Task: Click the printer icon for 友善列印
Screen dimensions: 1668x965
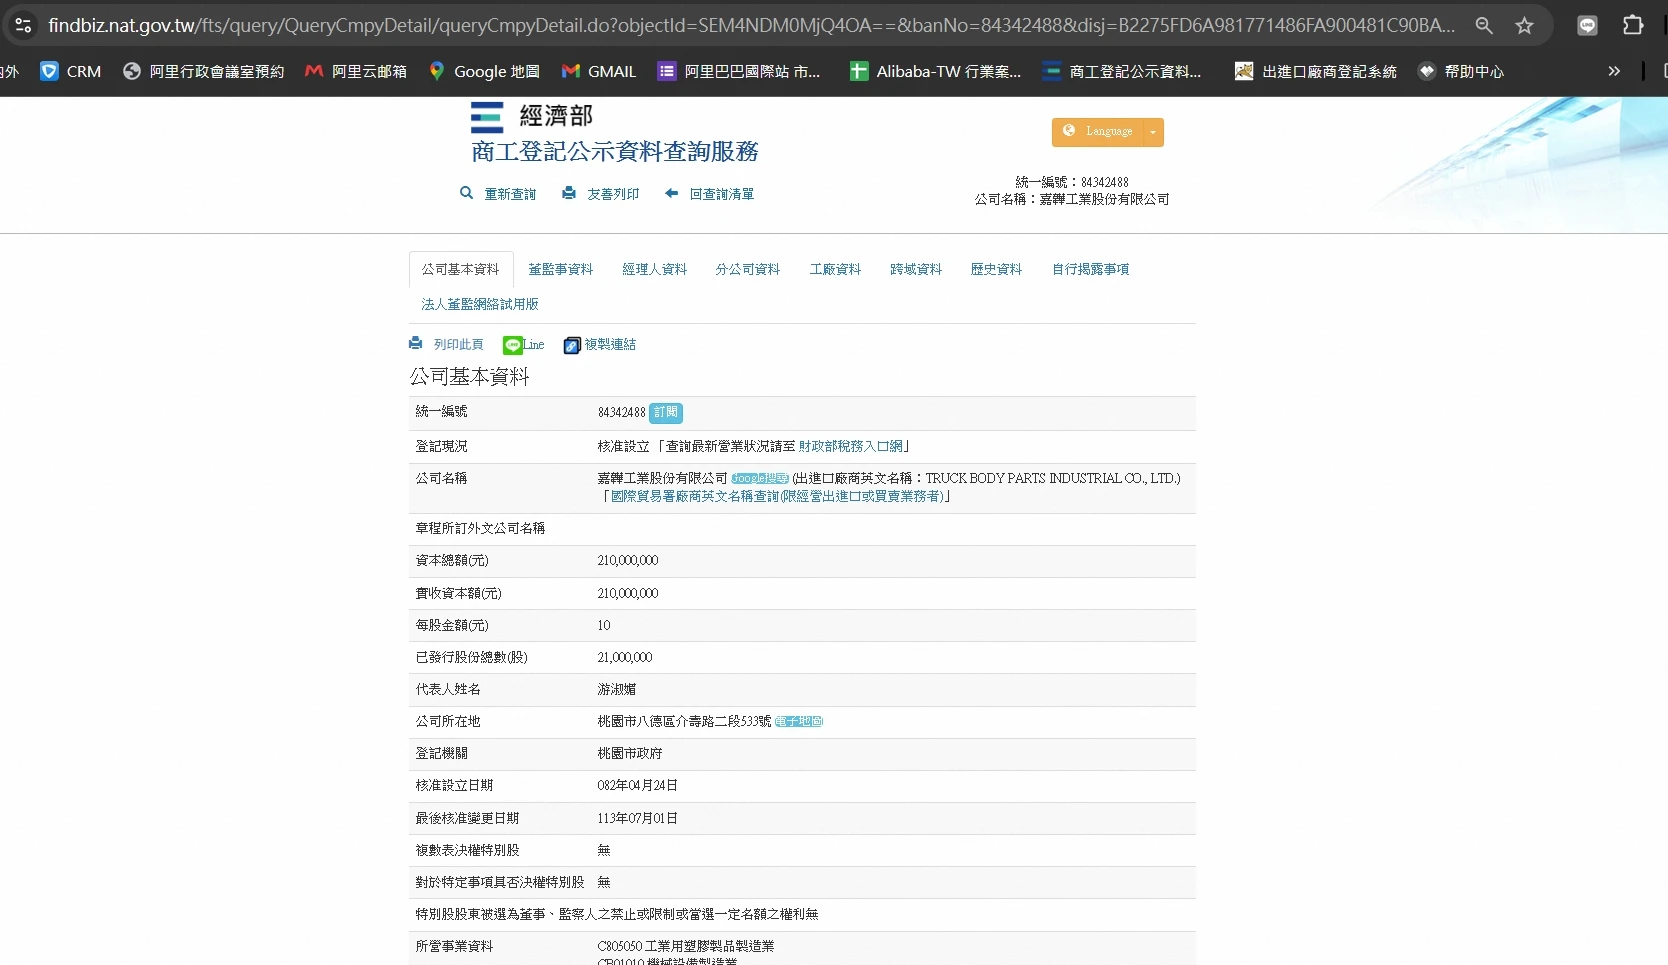Action: click(x=569, y=193)
